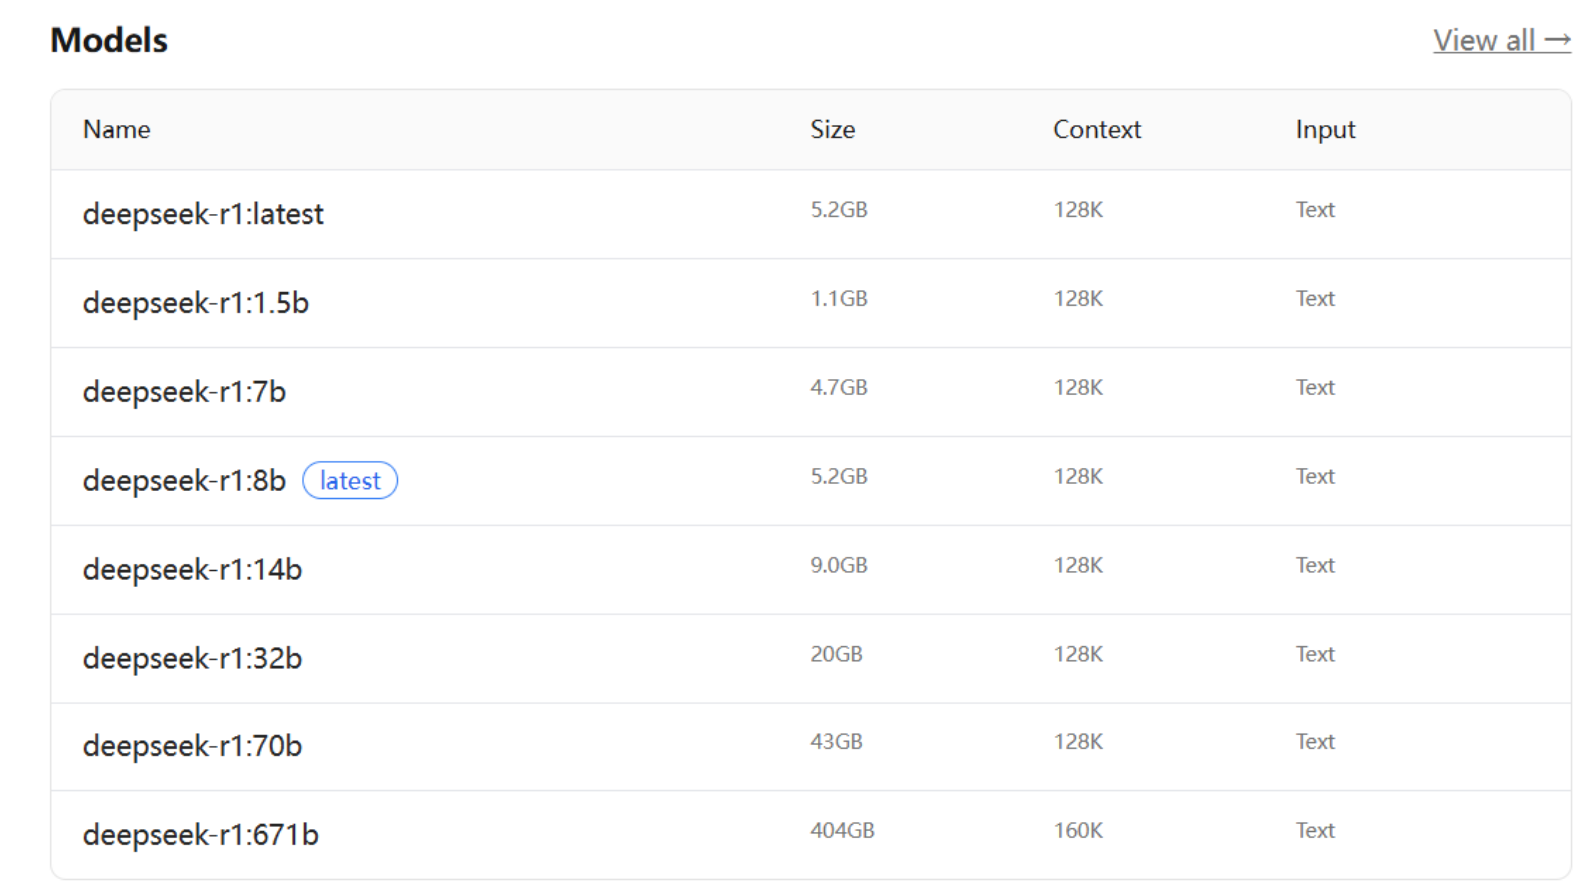The height and width of the screenshot is (882, 1592).
Task: Click the 128K context in deepseek-r1:1.5b row
Action: pos(1078,299)
